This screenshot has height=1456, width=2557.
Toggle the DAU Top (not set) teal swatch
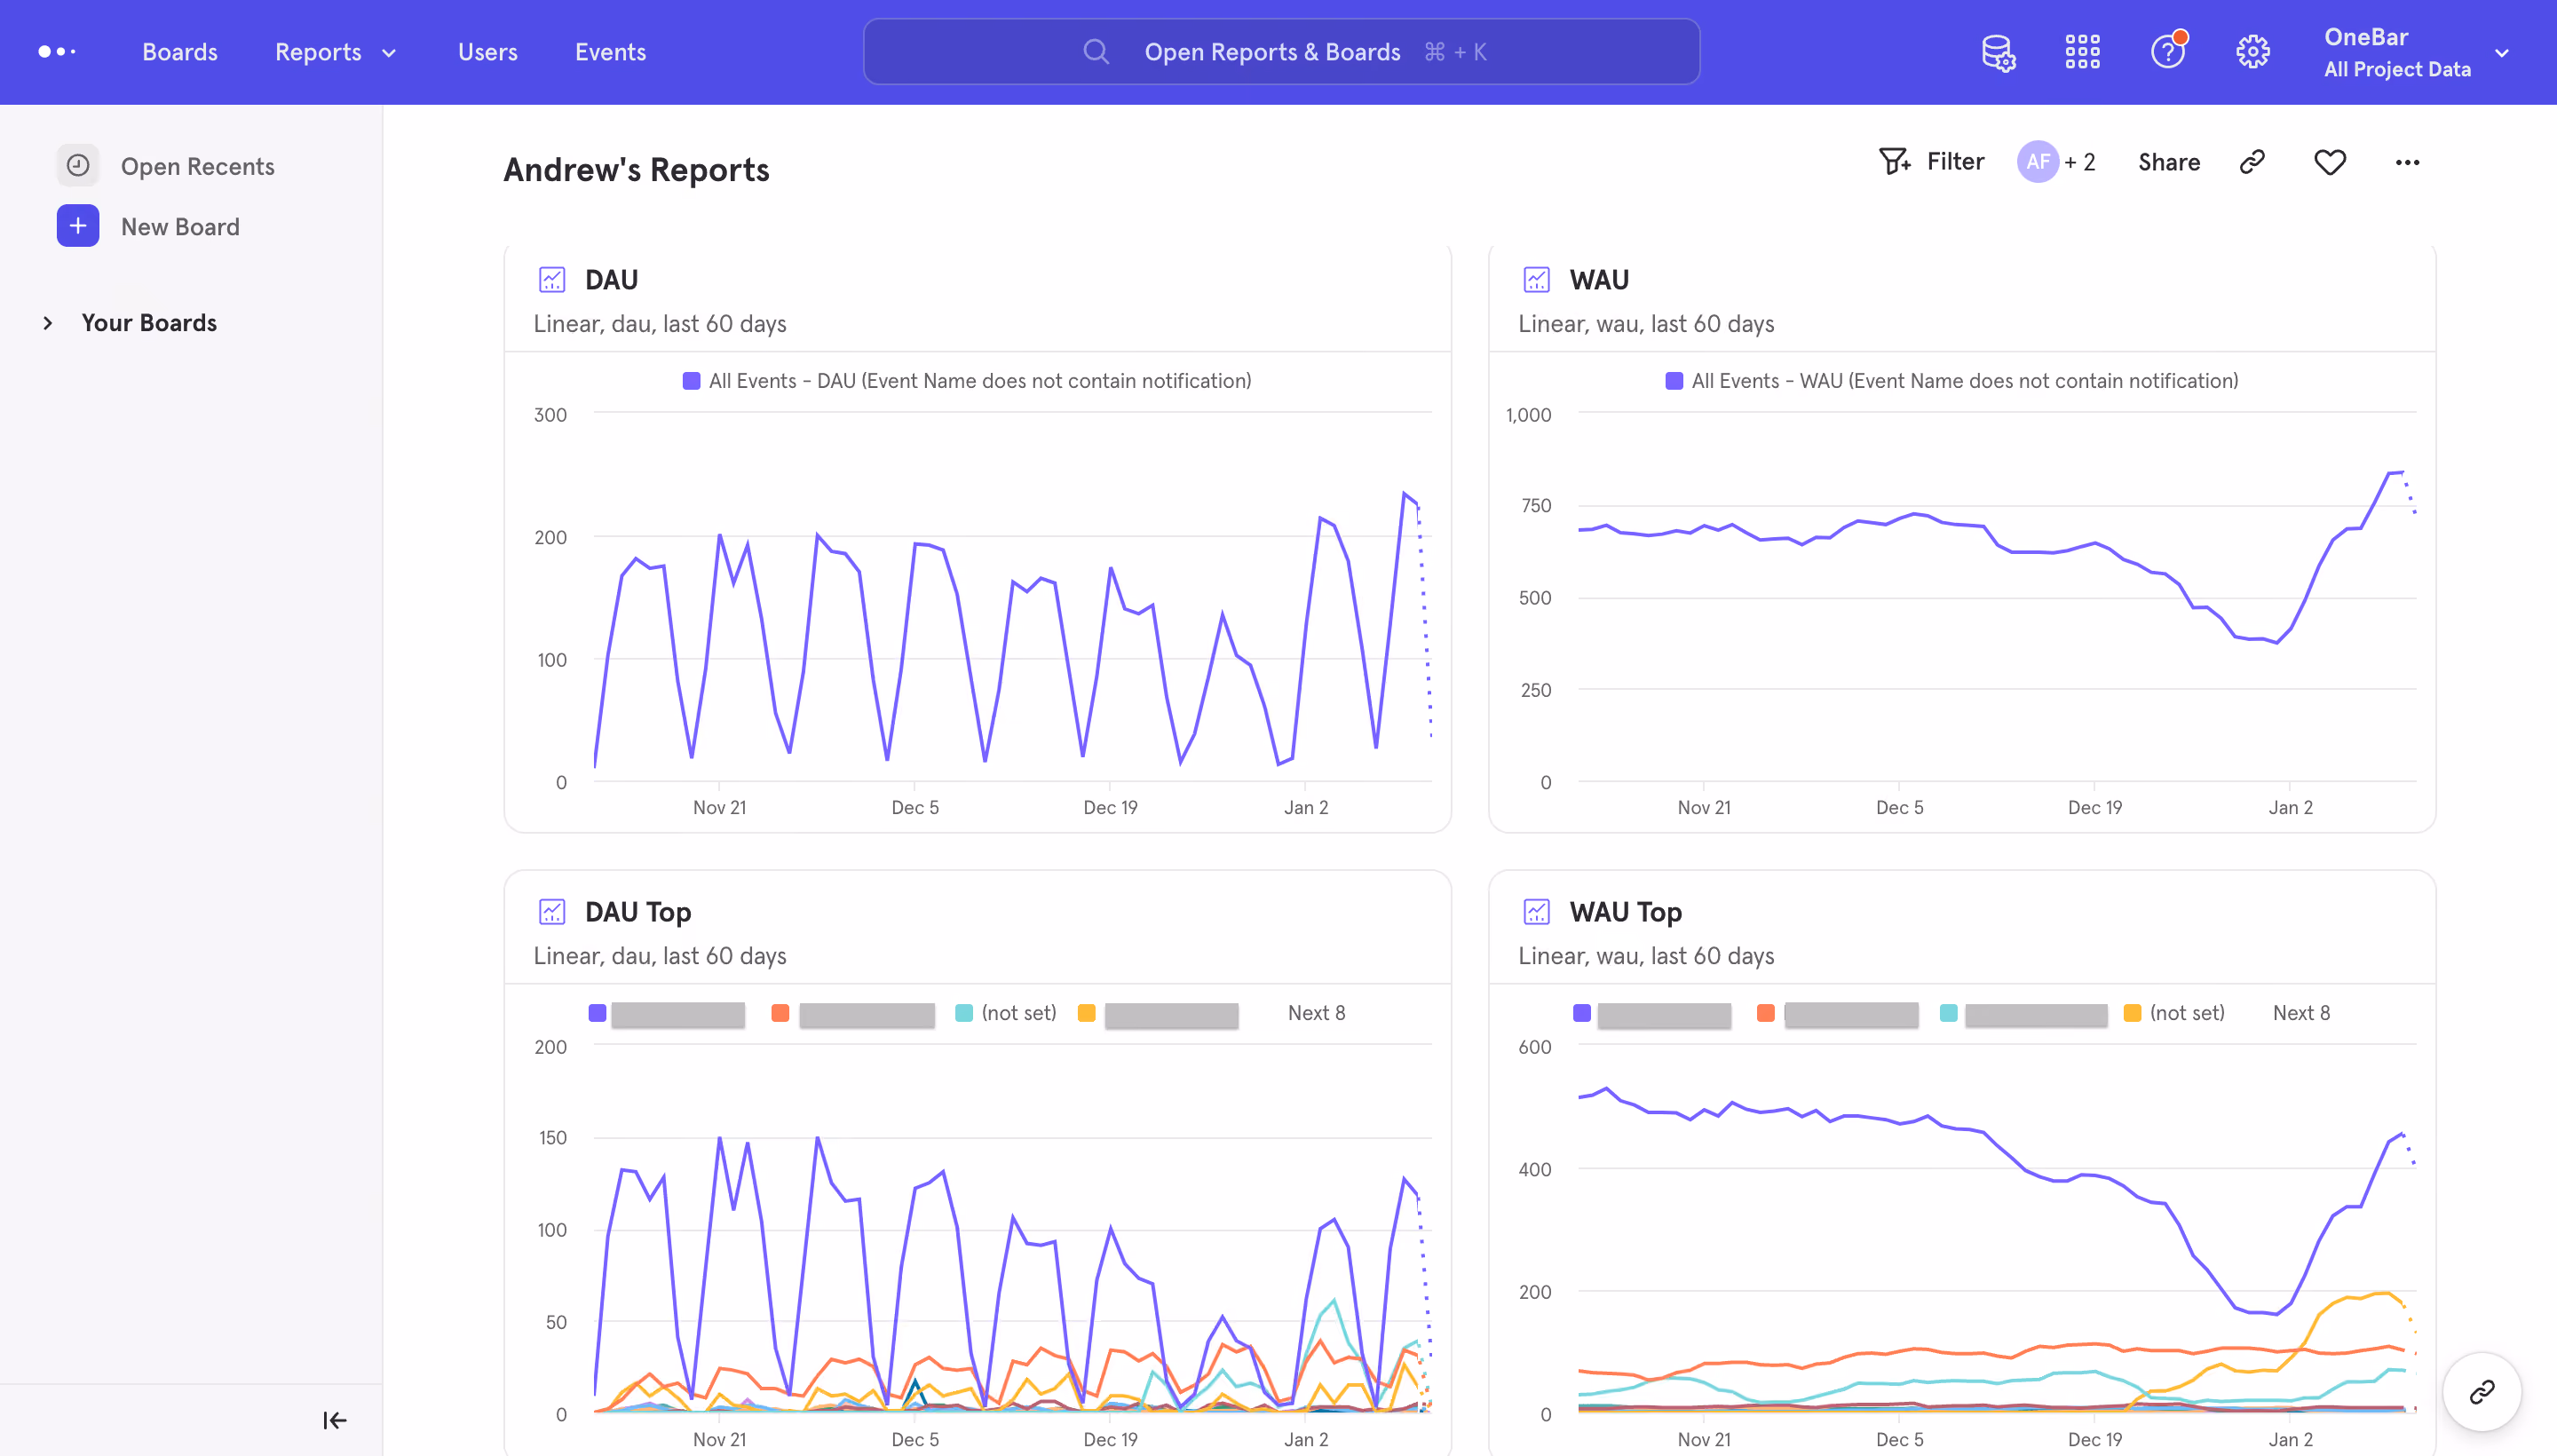[x=964, y=1013]
